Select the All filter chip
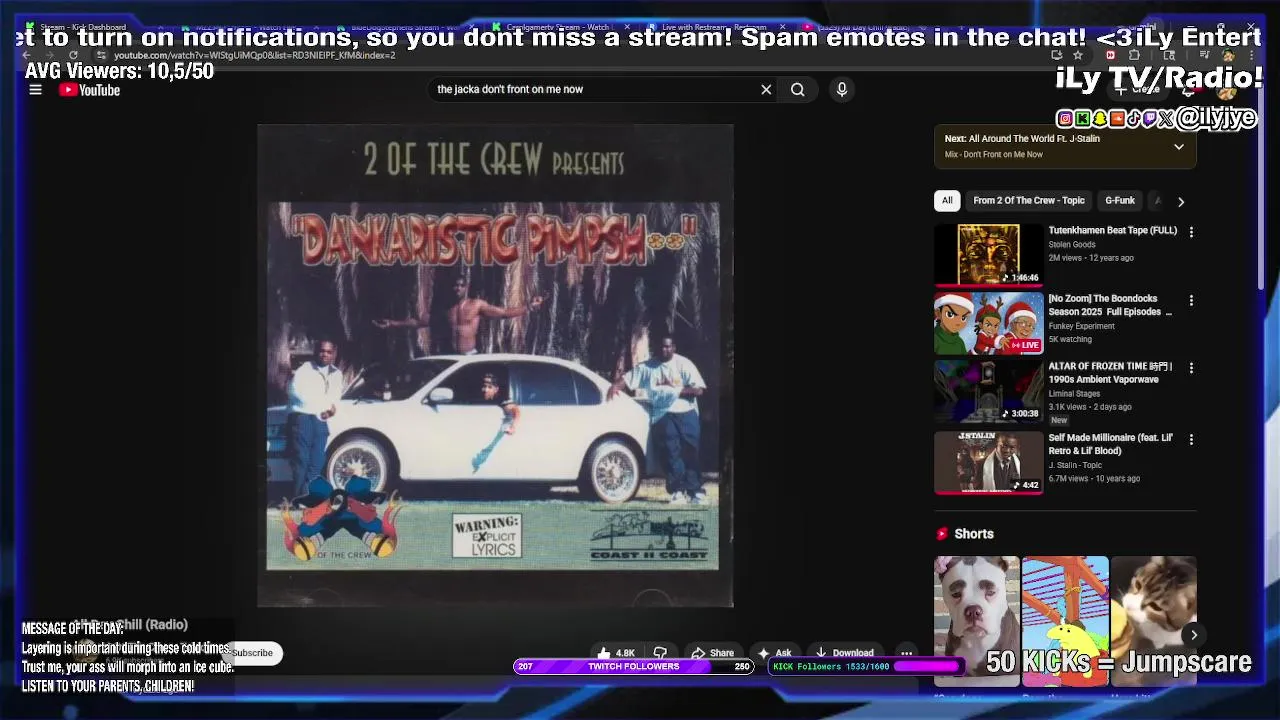The image size is (1280, 720). 947,200
